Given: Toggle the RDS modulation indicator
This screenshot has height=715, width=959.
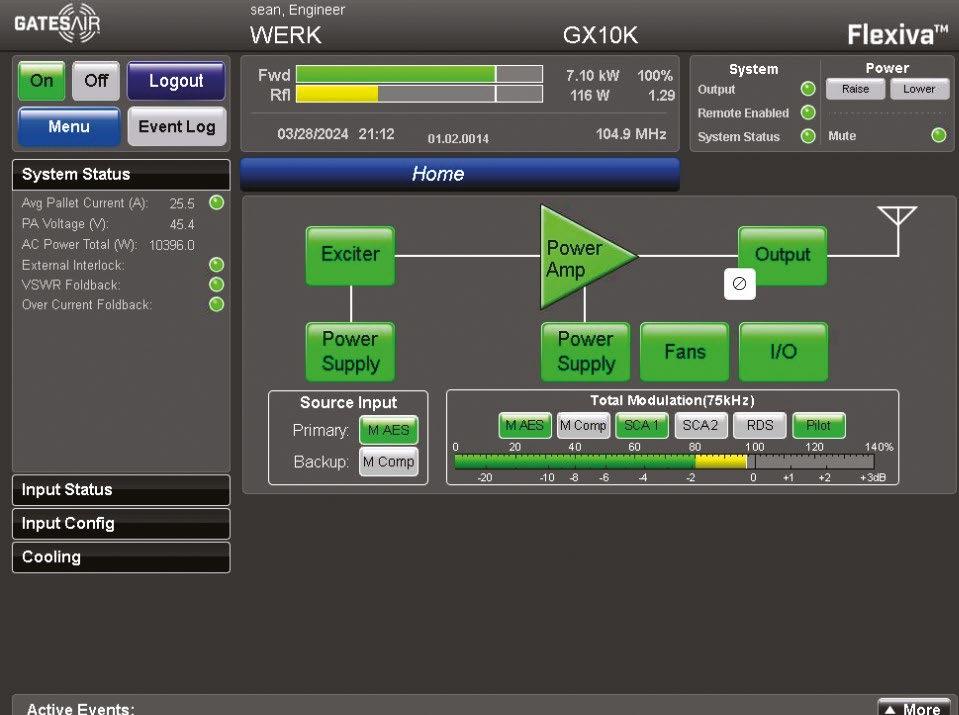Looking at the screenshot, I should [760, 425].
